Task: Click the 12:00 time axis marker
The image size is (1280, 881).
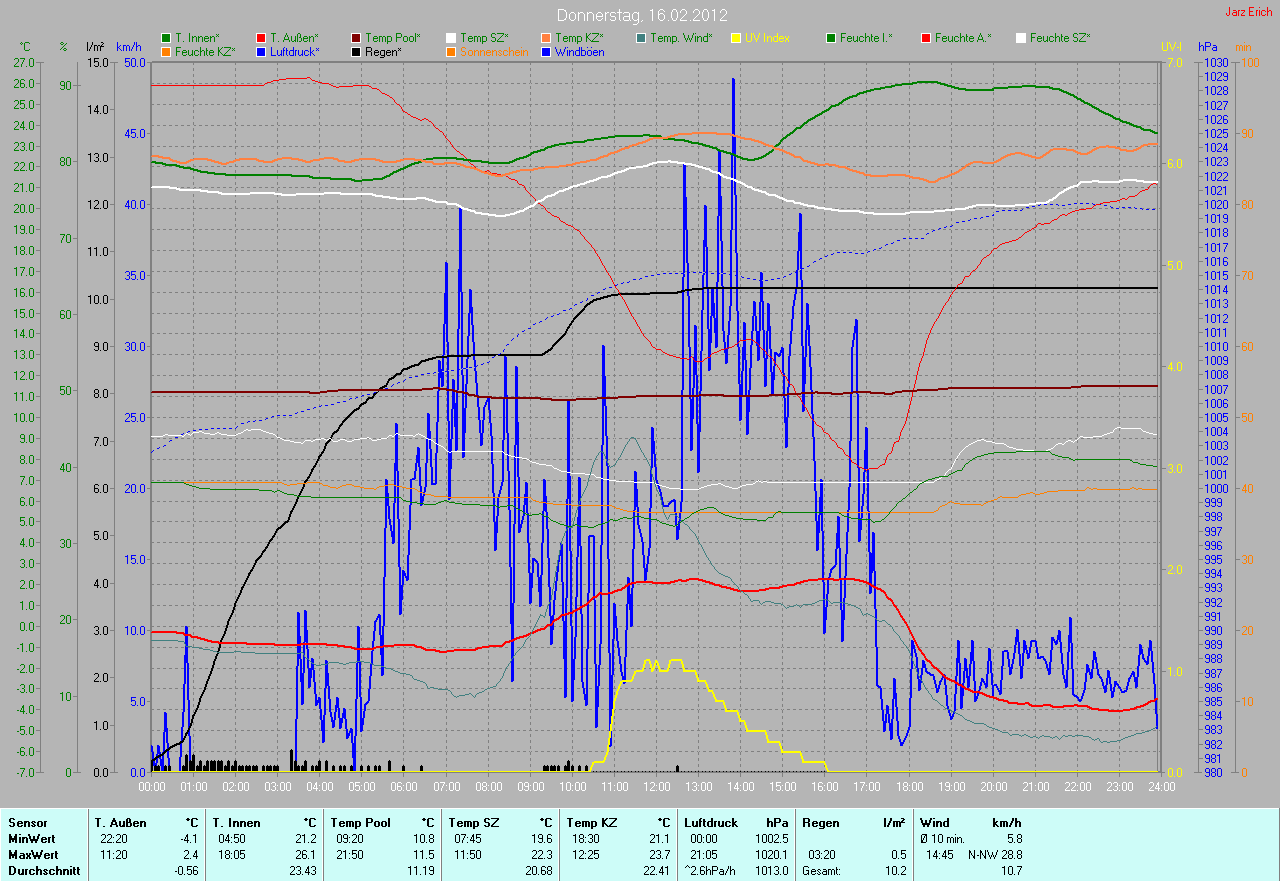Action: click(657, 787)
